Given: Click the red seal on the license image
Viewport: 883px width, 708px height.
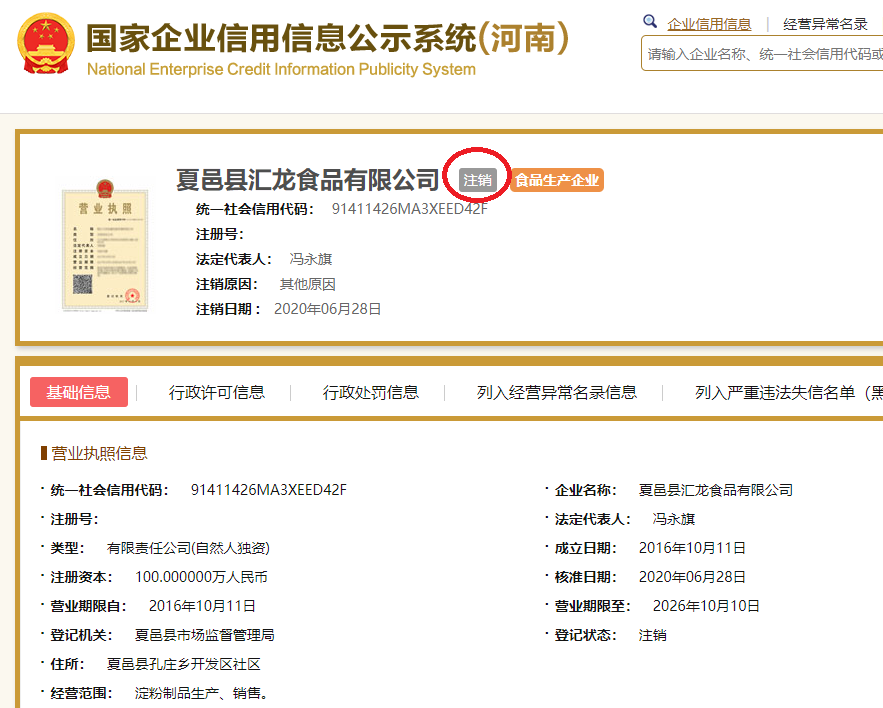Looking at the screenshot, I should [x=132, y=296].
